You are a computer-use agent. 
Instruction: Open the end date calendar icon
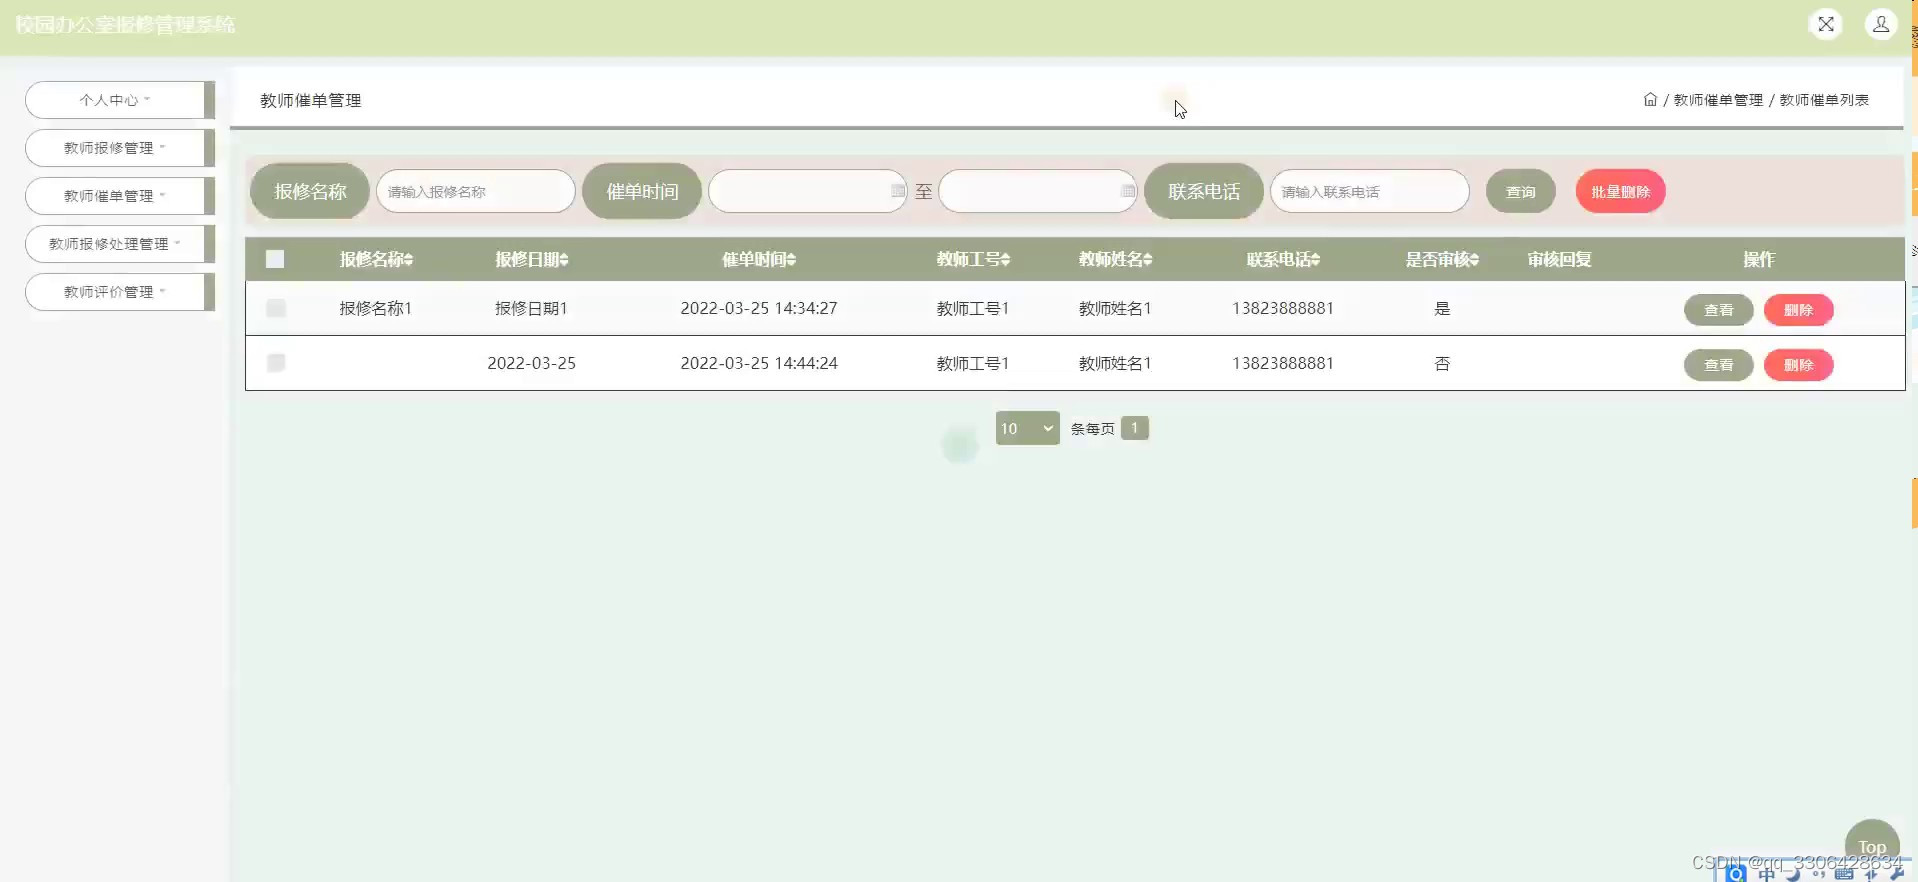click(x=1128, y=191)
